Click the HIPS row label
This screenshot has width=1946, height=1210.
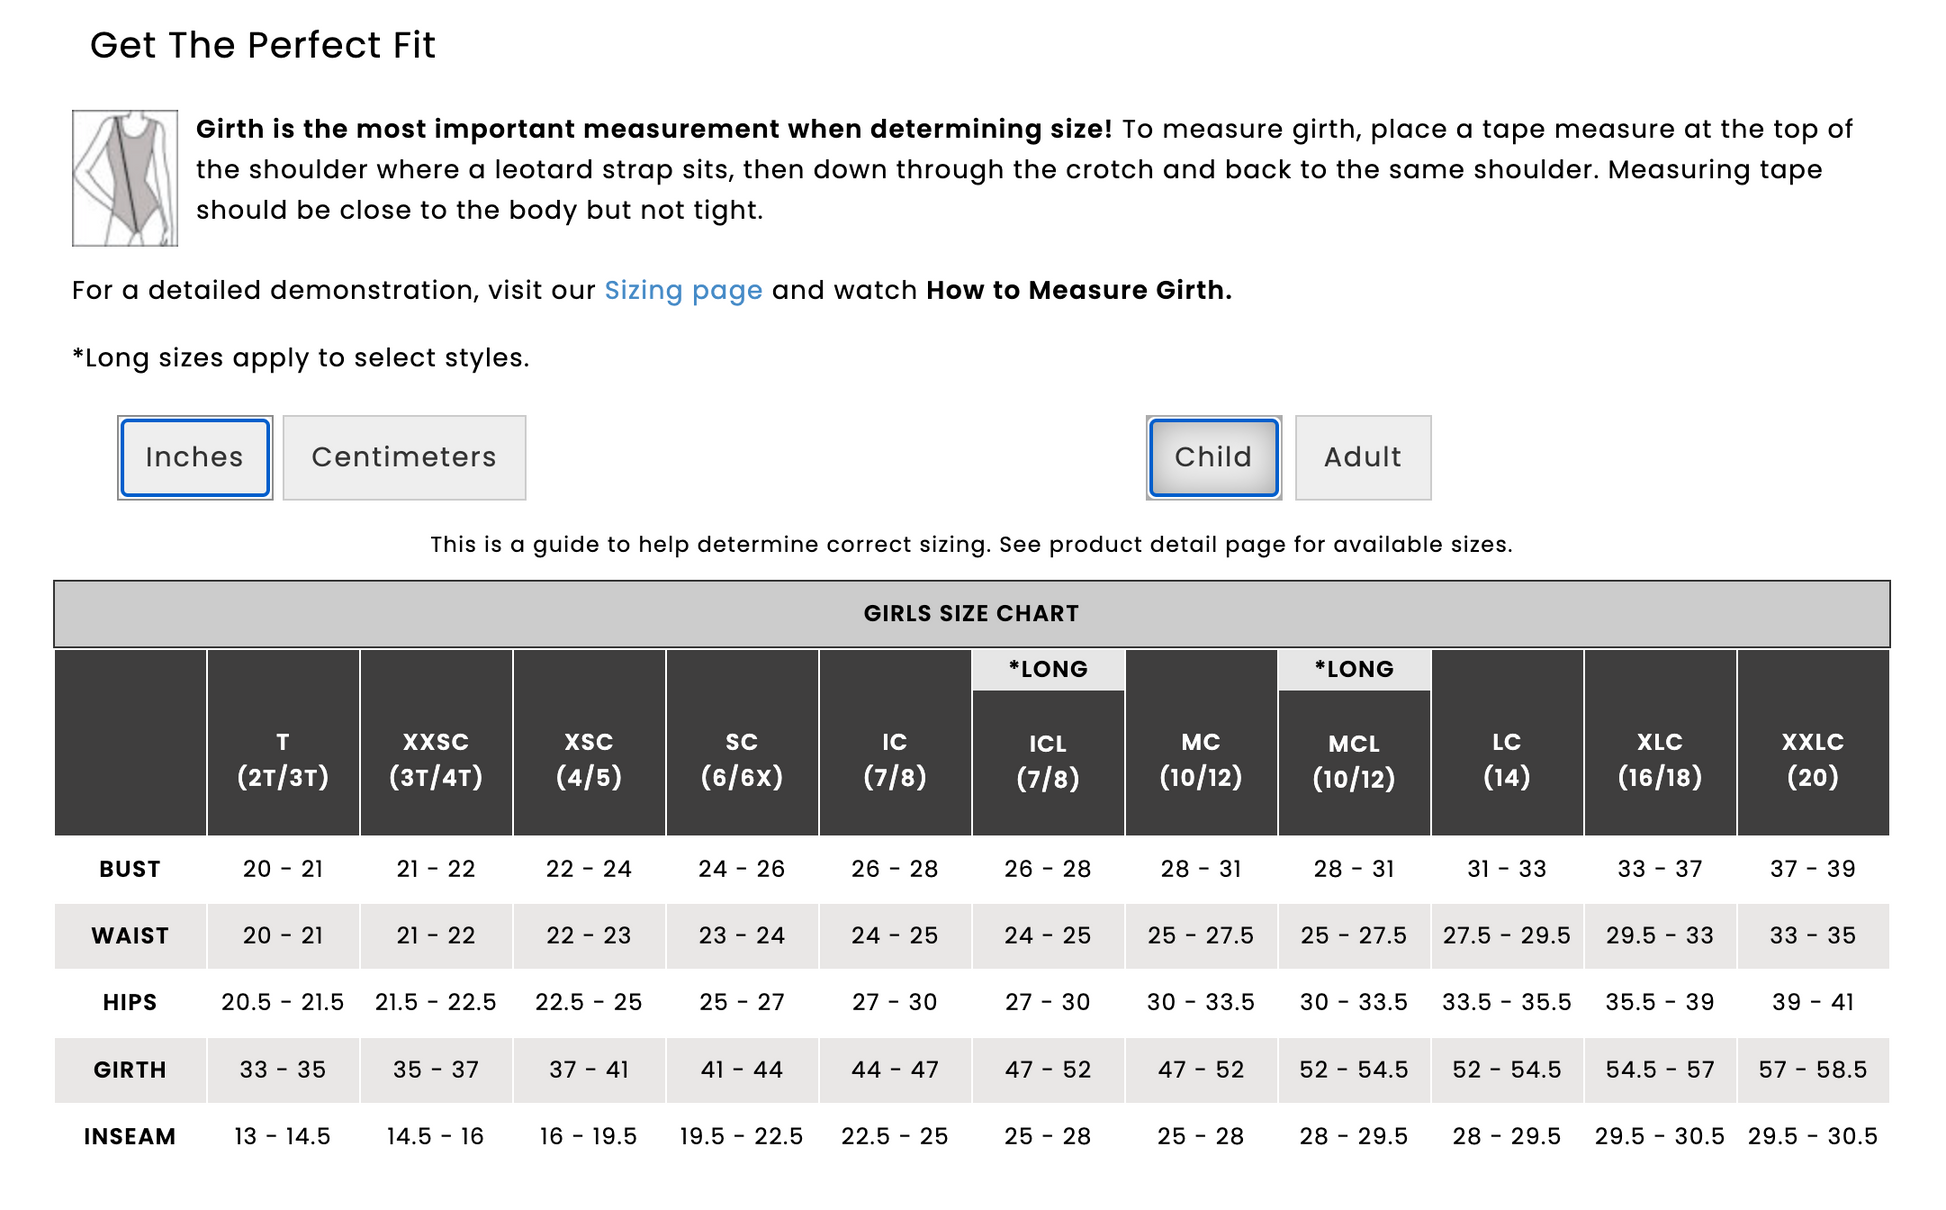(x=130, y=1003)
